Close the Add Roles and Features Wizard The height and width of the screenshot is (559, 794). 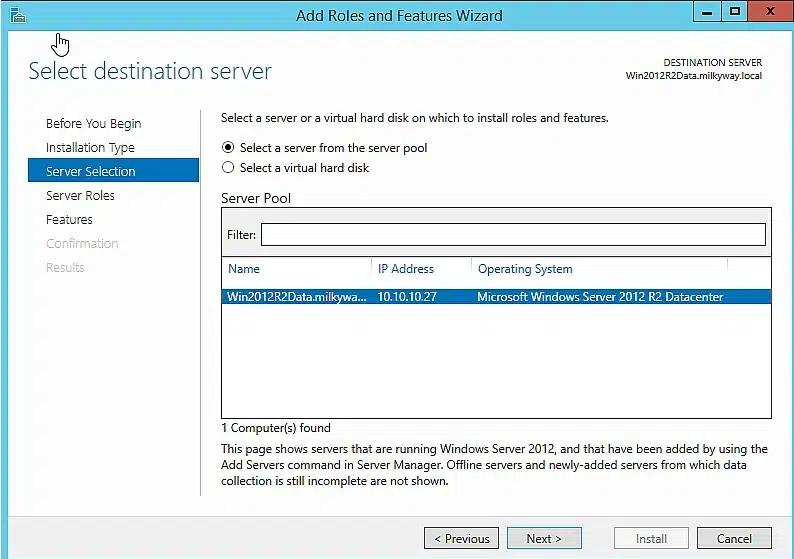click(x=770, y=12)
